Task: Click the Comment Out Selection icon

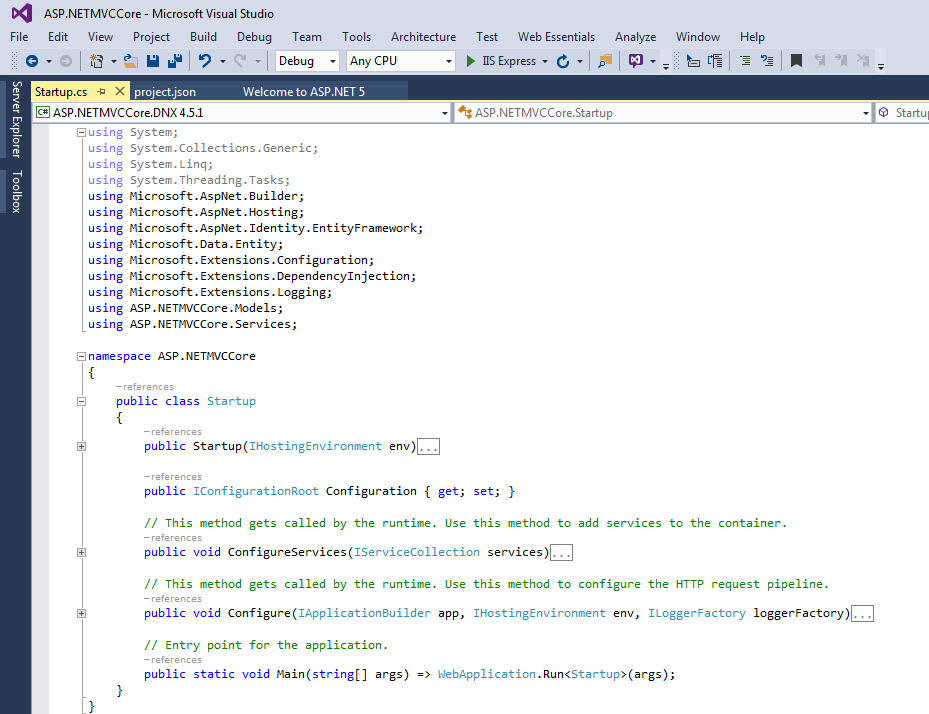Action: [x=745, y=60]
